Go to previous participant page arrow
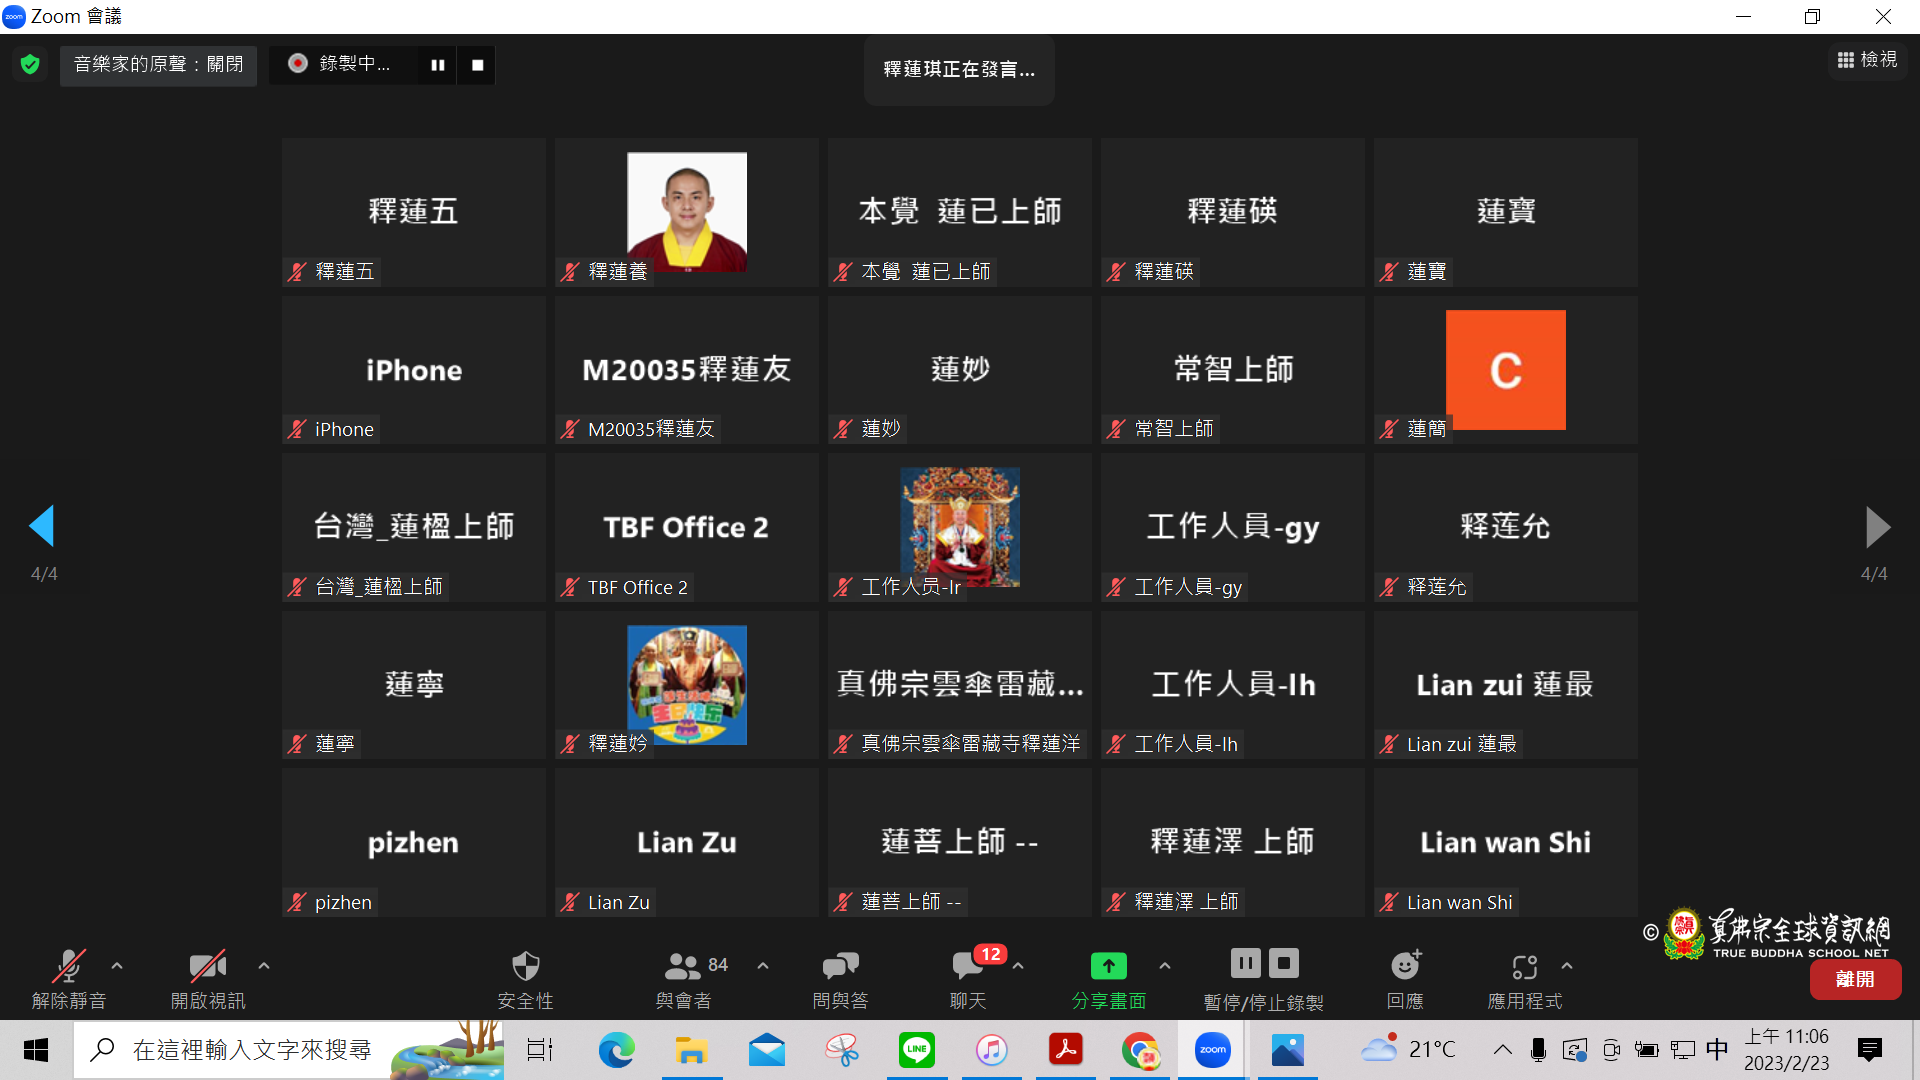The width and height of the screenshot is (1920, 1080). pos(42,526)
